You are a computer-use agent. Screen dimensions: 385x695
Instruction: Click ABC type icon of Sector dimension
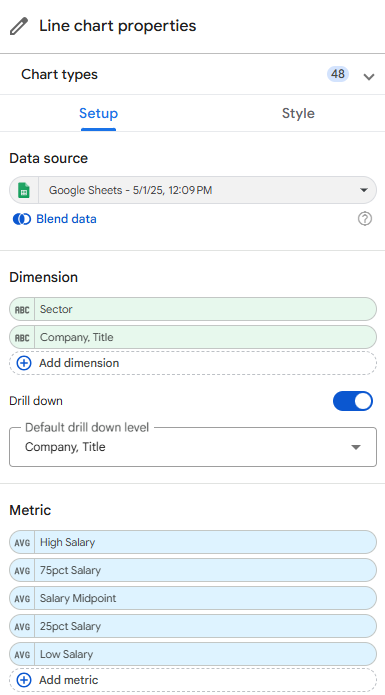[x=22, y=309]
